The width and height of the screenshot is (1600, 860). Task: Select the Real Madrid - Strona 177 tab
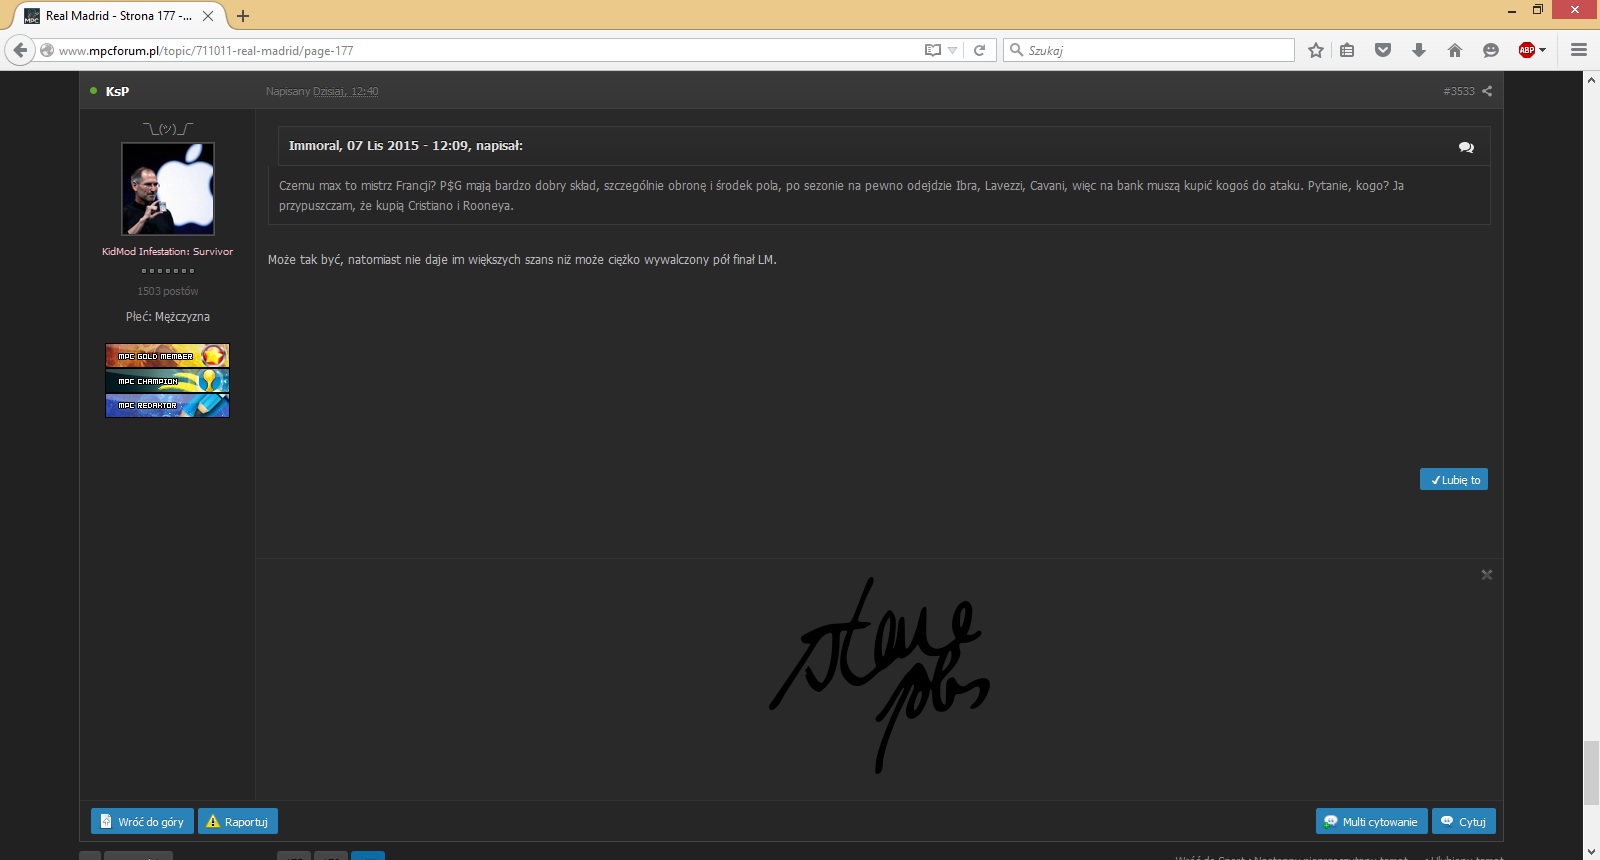[118, 16]
